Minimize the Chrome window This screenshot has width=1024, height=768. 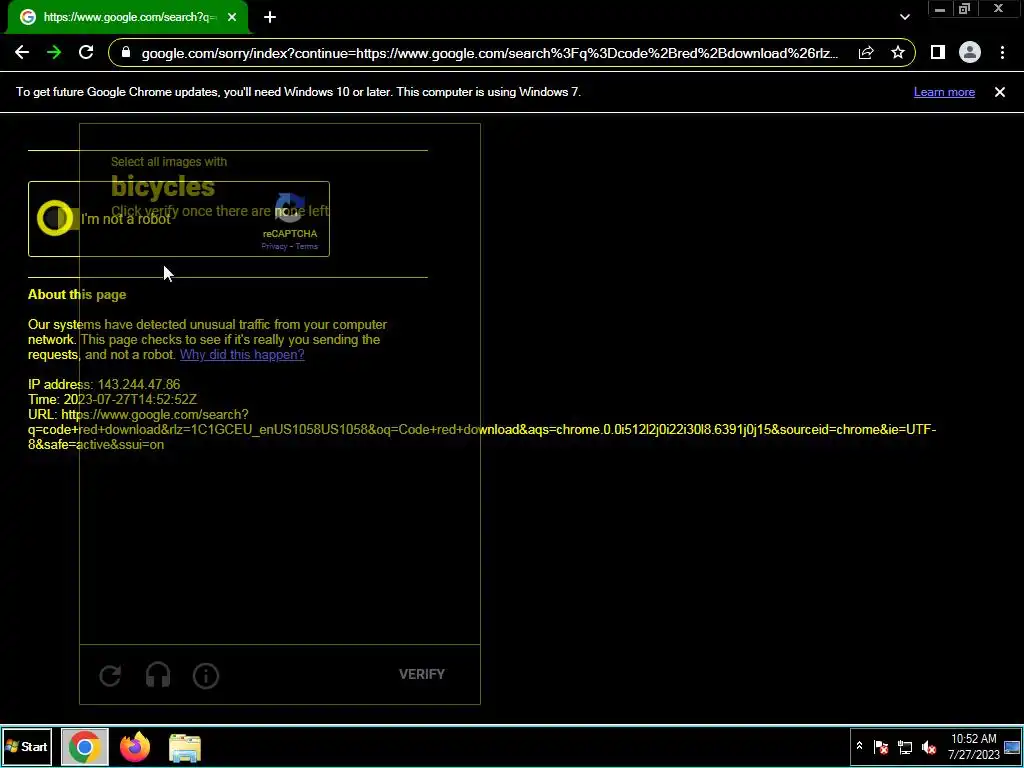(x=940, y=9)
